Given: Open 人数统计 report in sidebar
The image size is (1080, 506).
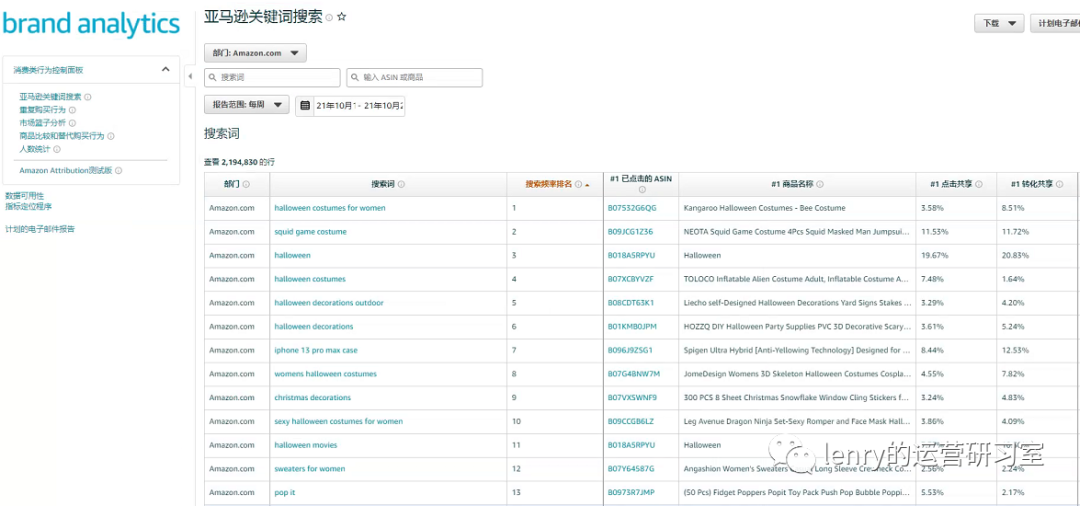Looking at the screenshot, I should click(35, 149).
